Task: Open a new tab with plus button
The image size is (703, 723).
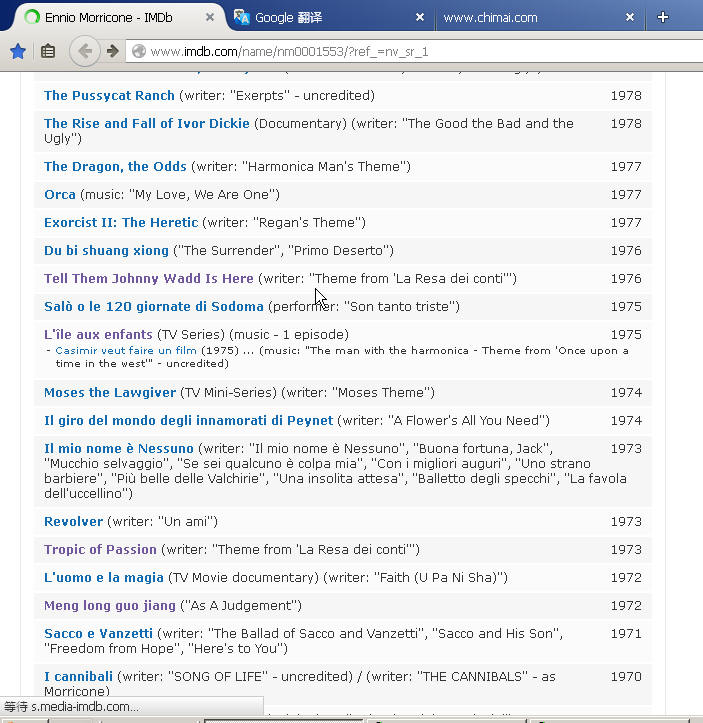Action: click(662, 18)
